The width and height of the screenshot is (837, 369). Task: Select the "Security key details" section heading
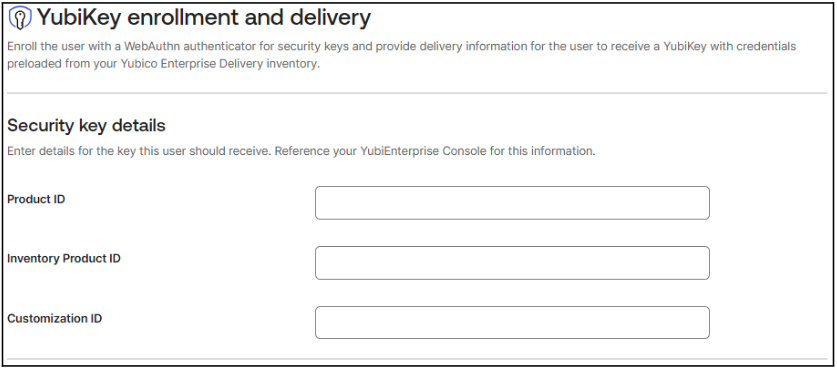tap(86, 125)
